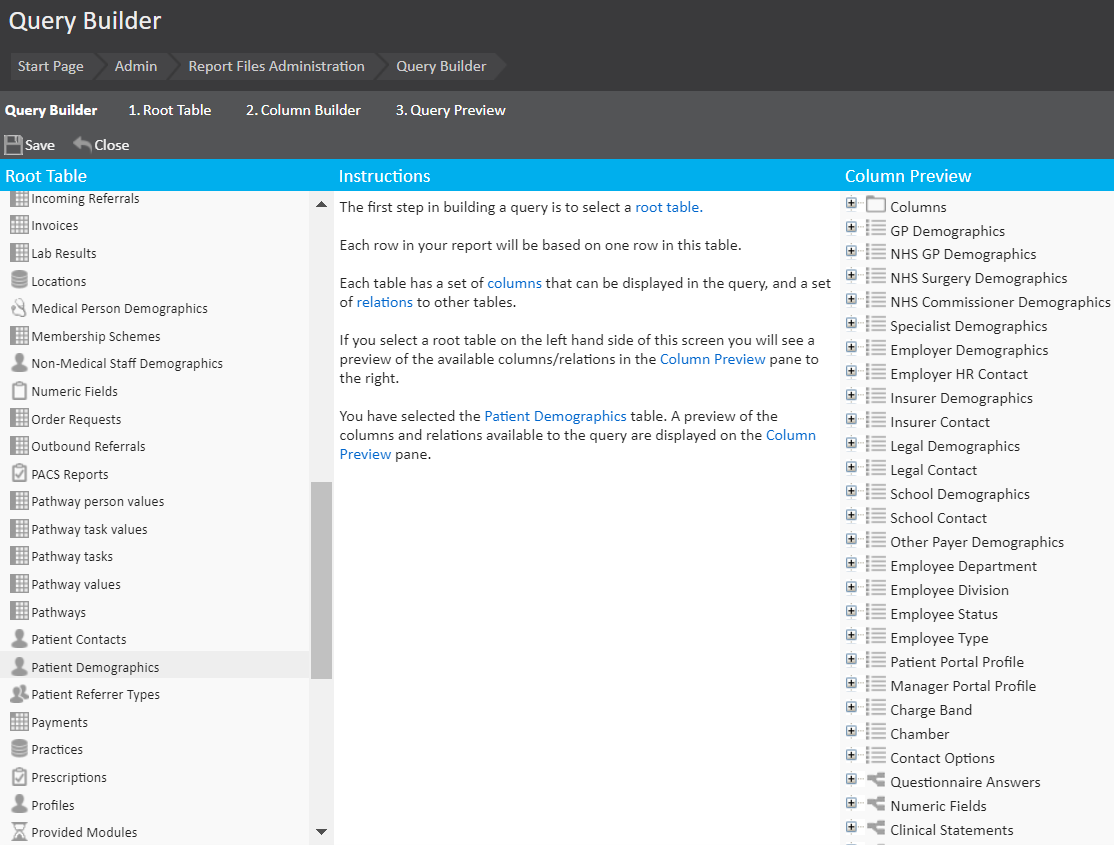1114x845 pixels.
Task: Click the Pathway person values icon
Action: [x=19, y=501]
